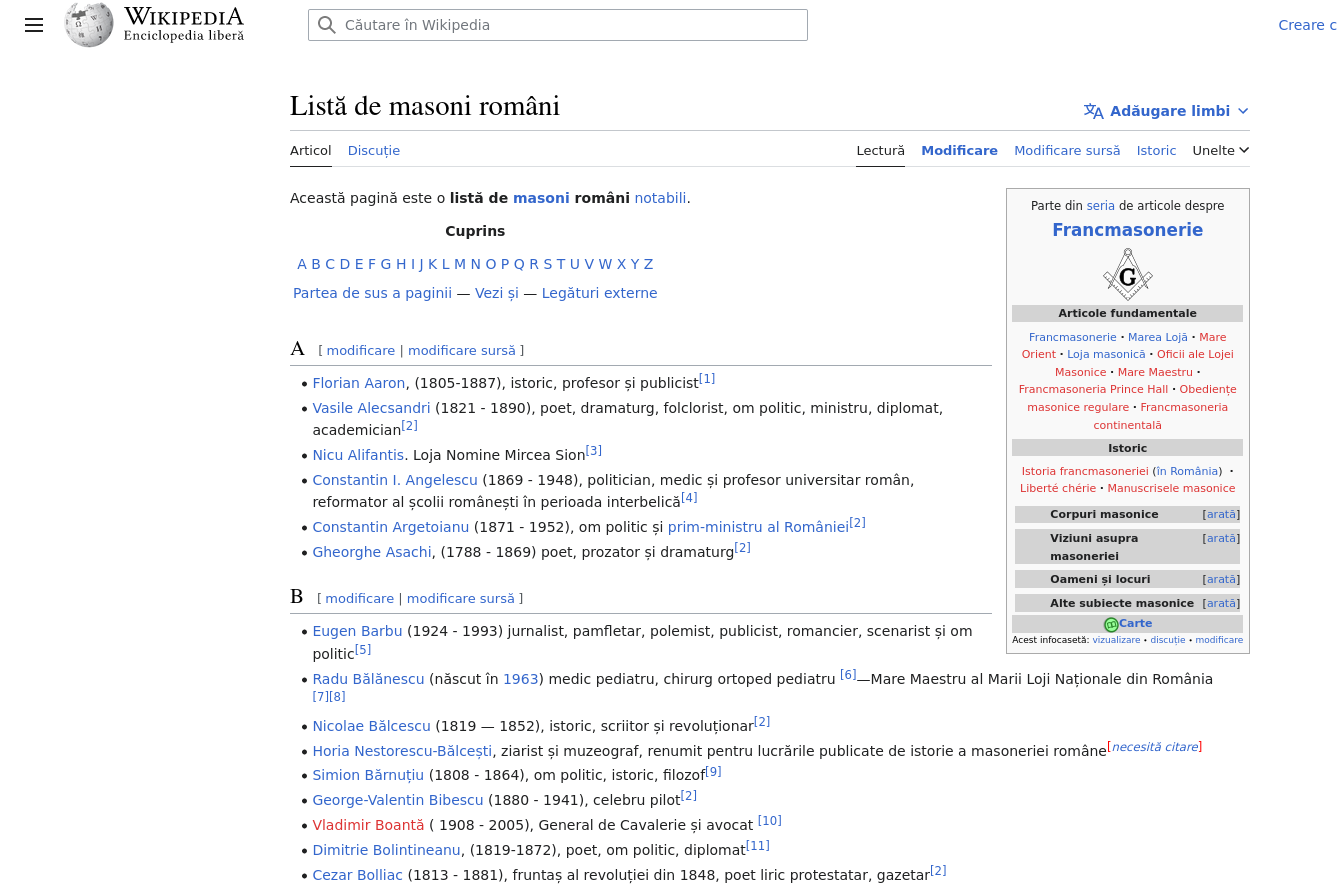Click the seria link in infobox header
This screenshot has height=894, width=1338.
point(1101,206)
